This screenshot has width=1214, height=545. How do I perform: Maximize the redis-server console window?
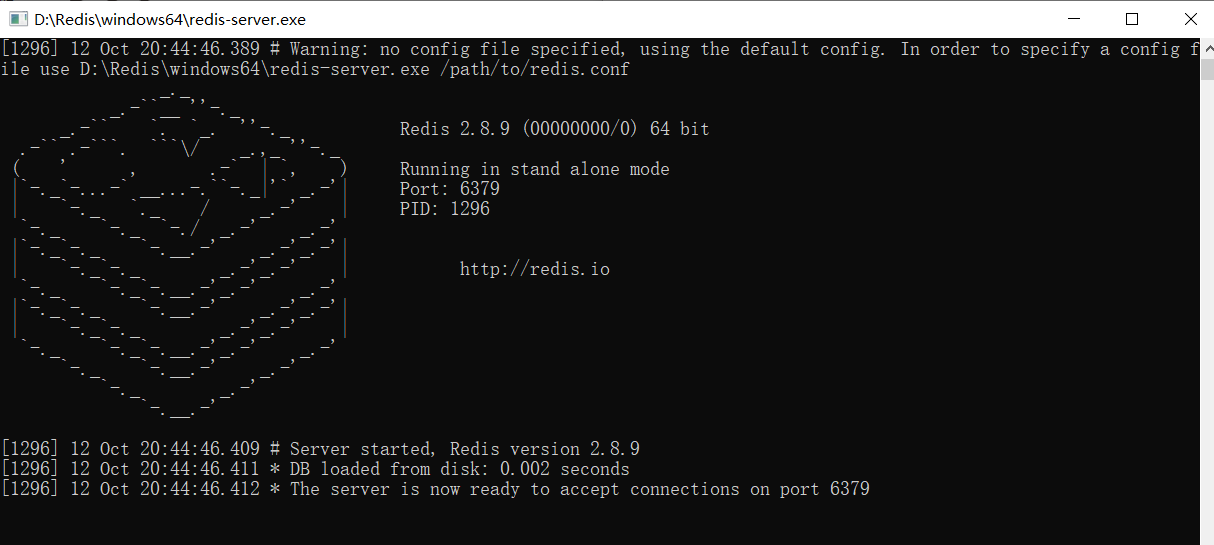(1131, 19)
